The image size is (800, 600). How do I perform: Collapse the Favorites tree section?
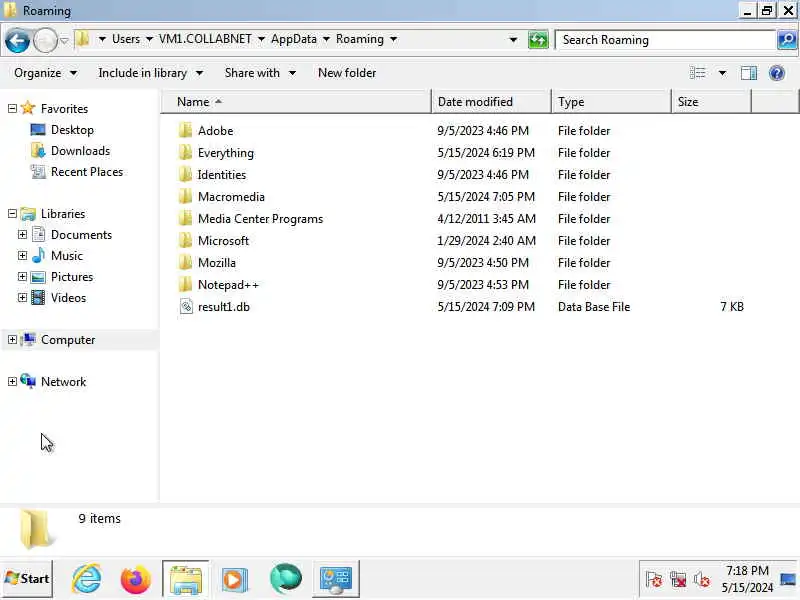click(x=12, y=108)
